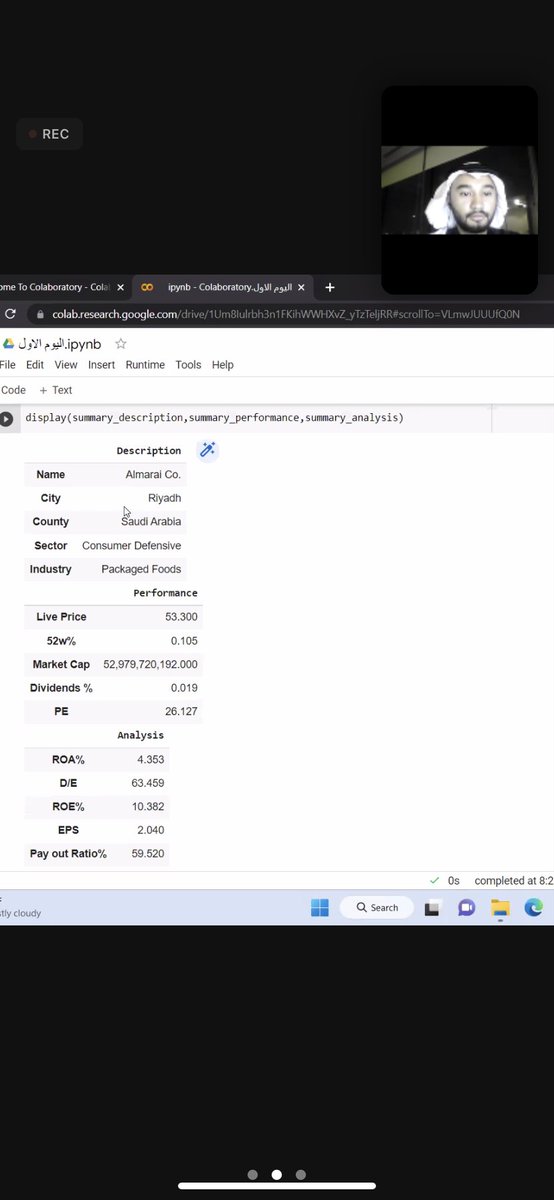The height and width of the screenshot is (1200, 554).
Task: Select the third page indicator dot
Action: (301, 1175)
